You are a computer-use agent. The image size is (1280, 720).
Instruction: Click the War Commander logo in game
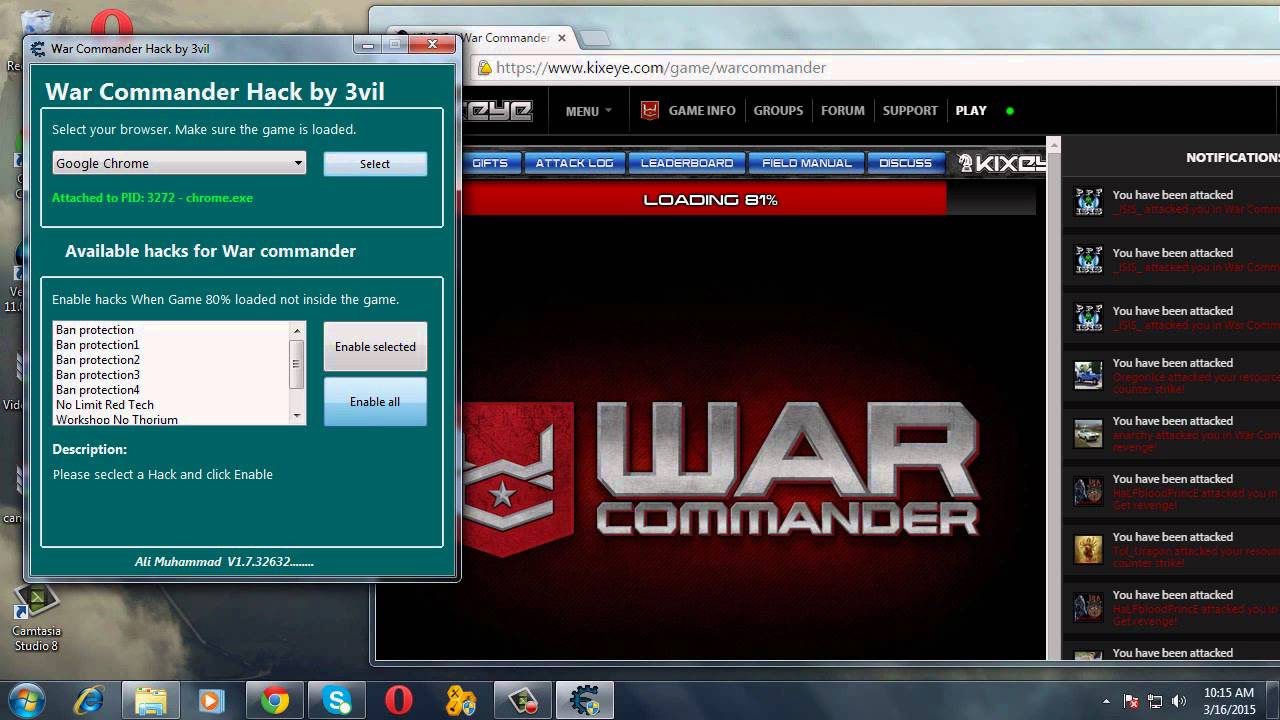(721, 478)
